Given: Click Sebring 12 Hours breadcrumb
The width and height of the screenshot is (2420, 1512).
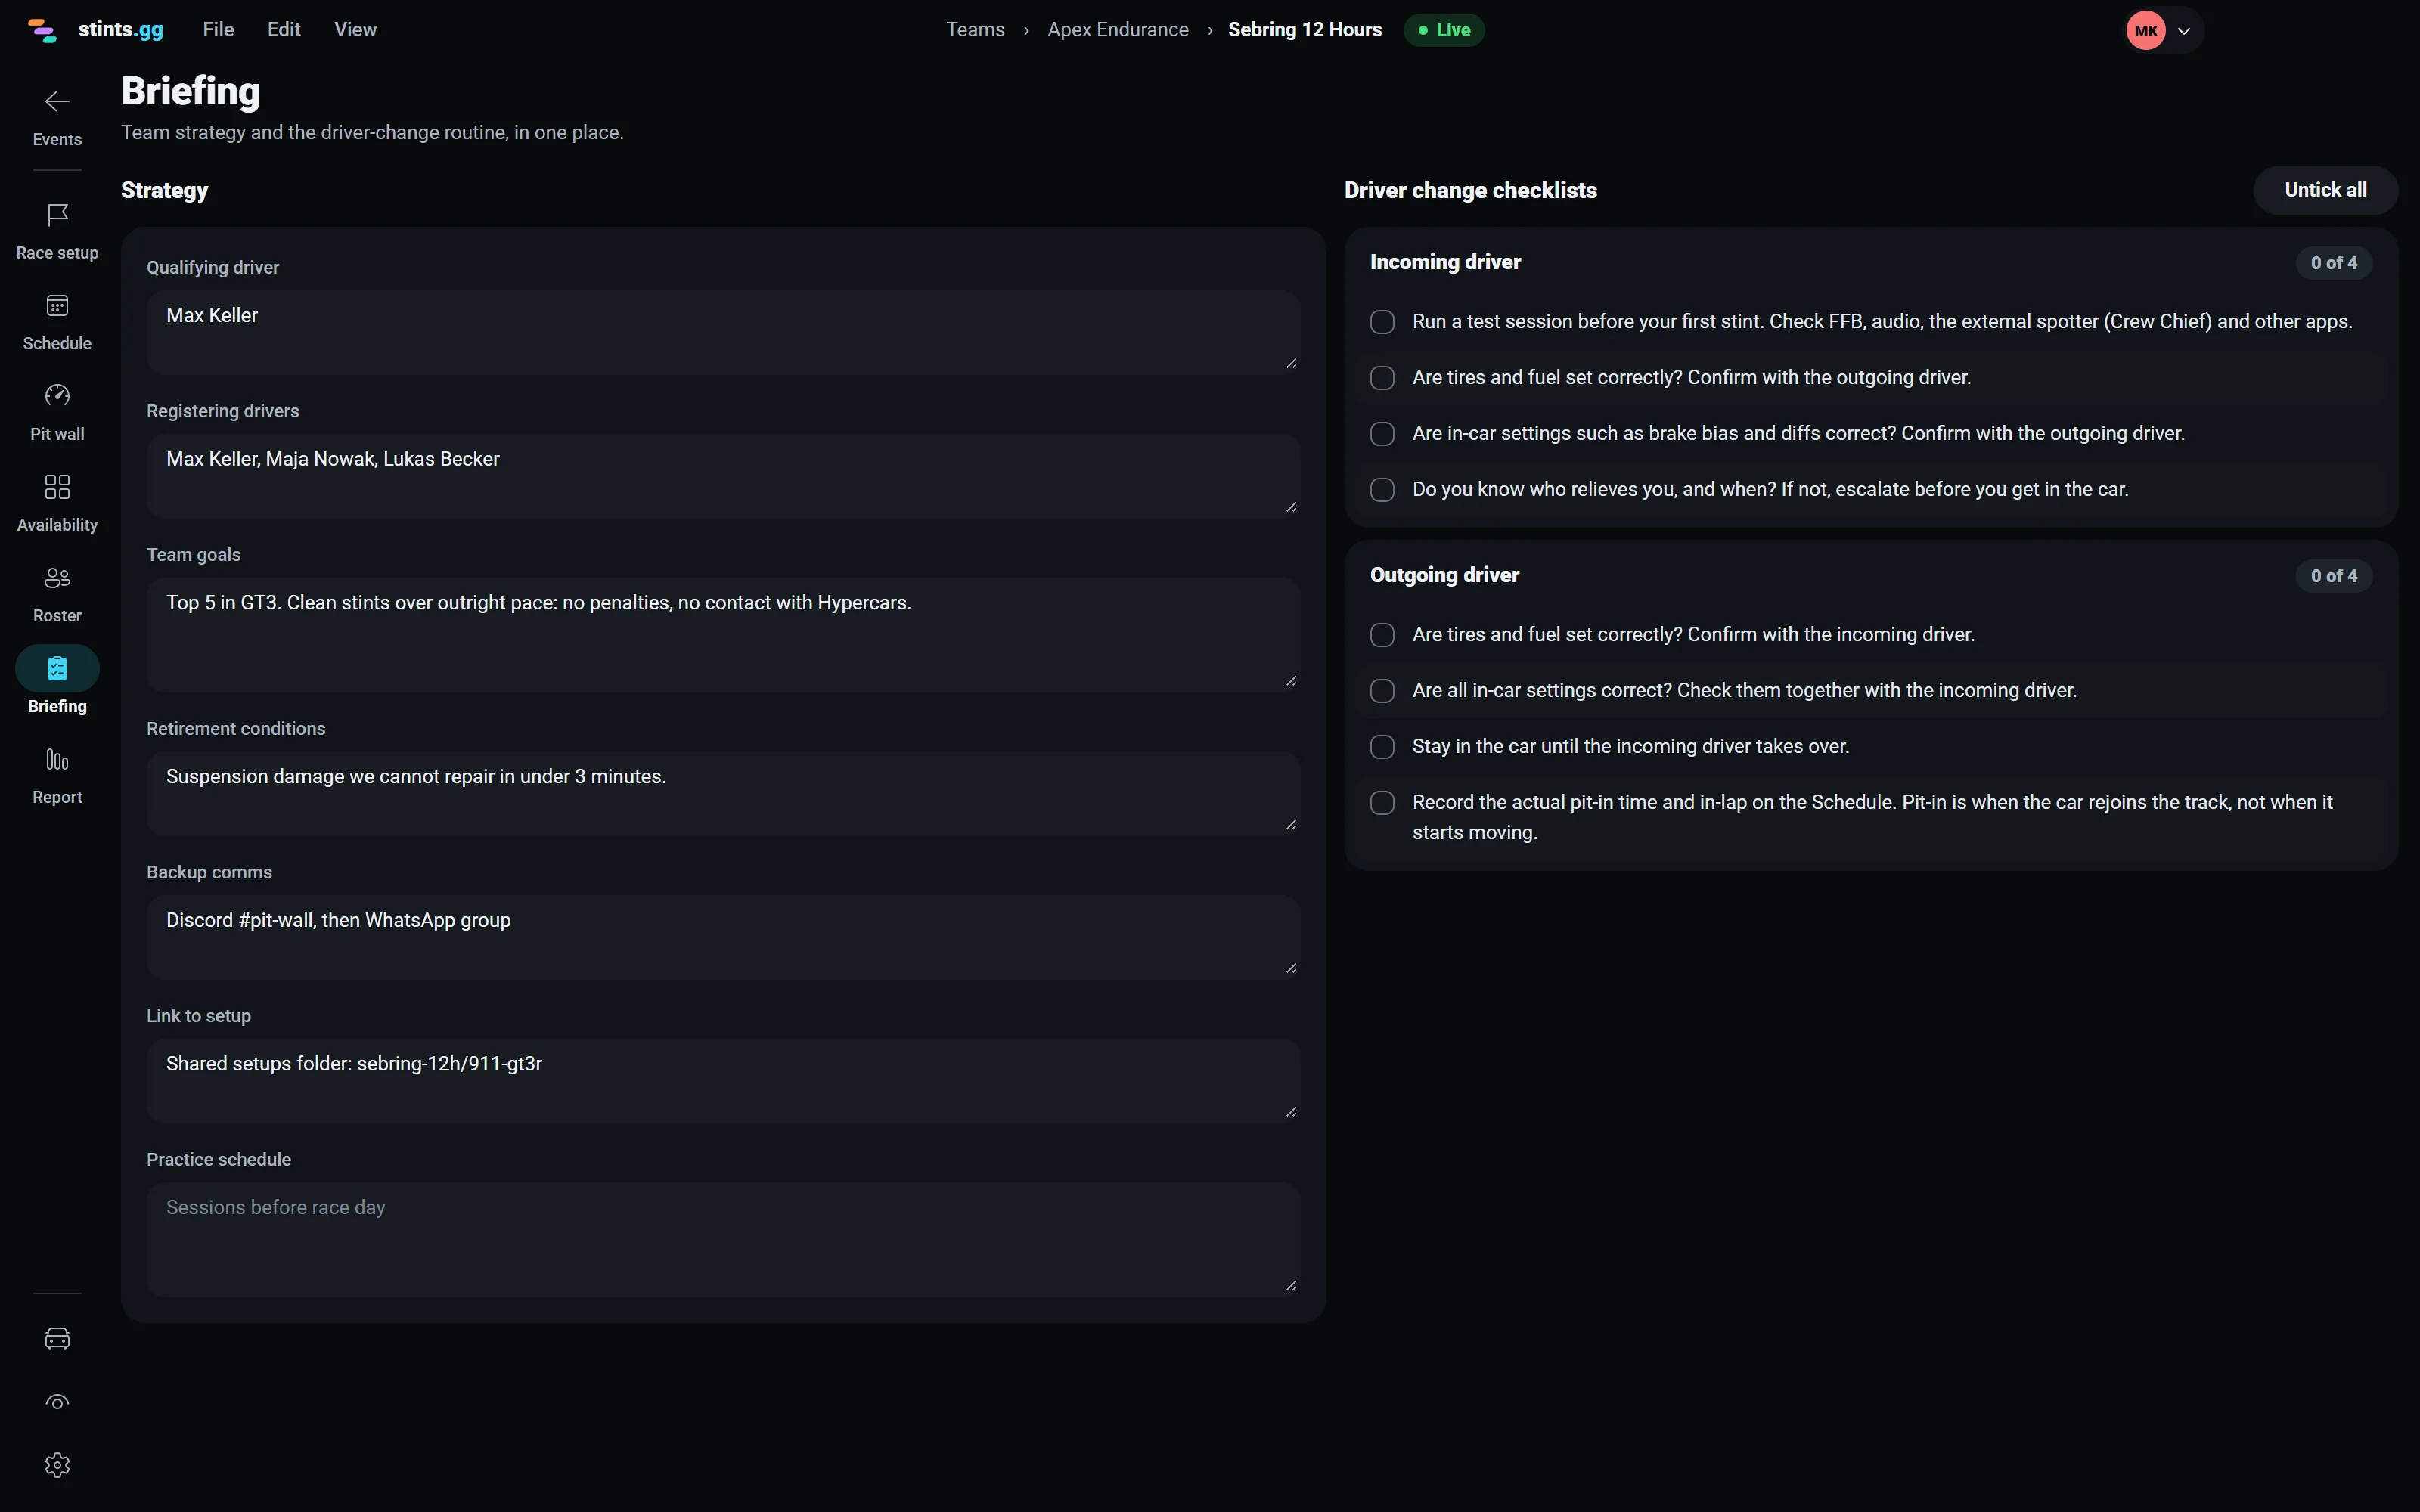Looking at the screenshot, I should pyautogui.click(x=1305, y=30).
